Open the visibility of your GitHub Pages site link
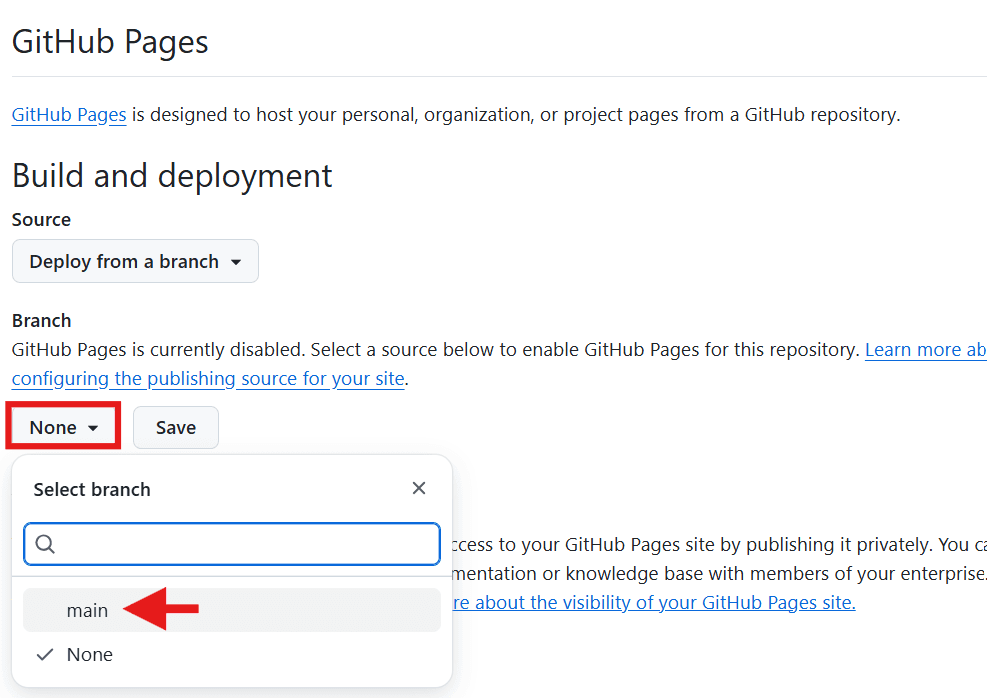Screen dimensions: 987x698 pos(655,602)
